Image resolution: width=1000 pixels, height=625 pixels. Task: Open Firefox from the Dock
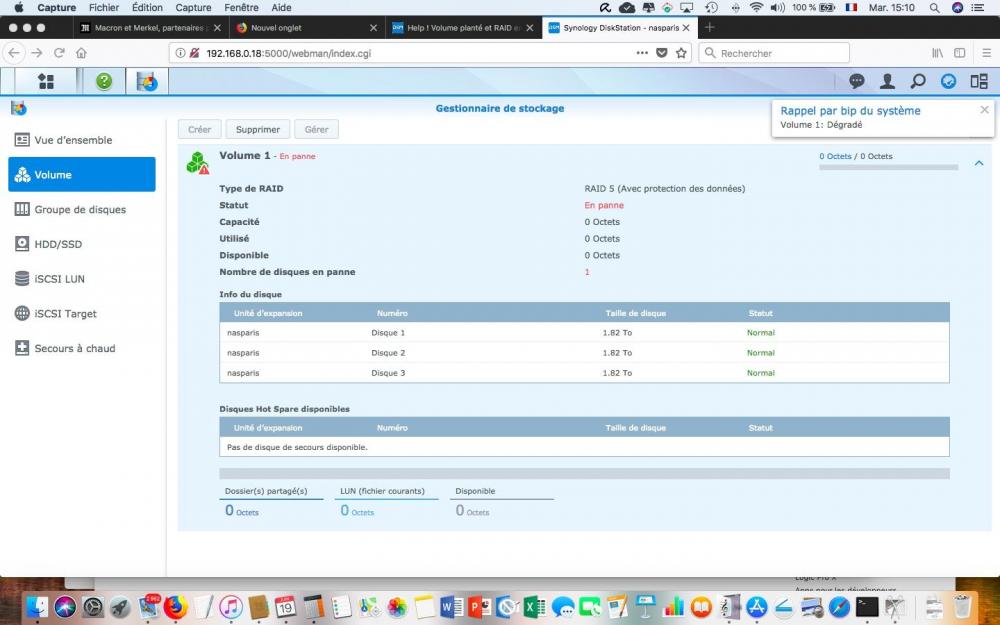click(175, 606)
